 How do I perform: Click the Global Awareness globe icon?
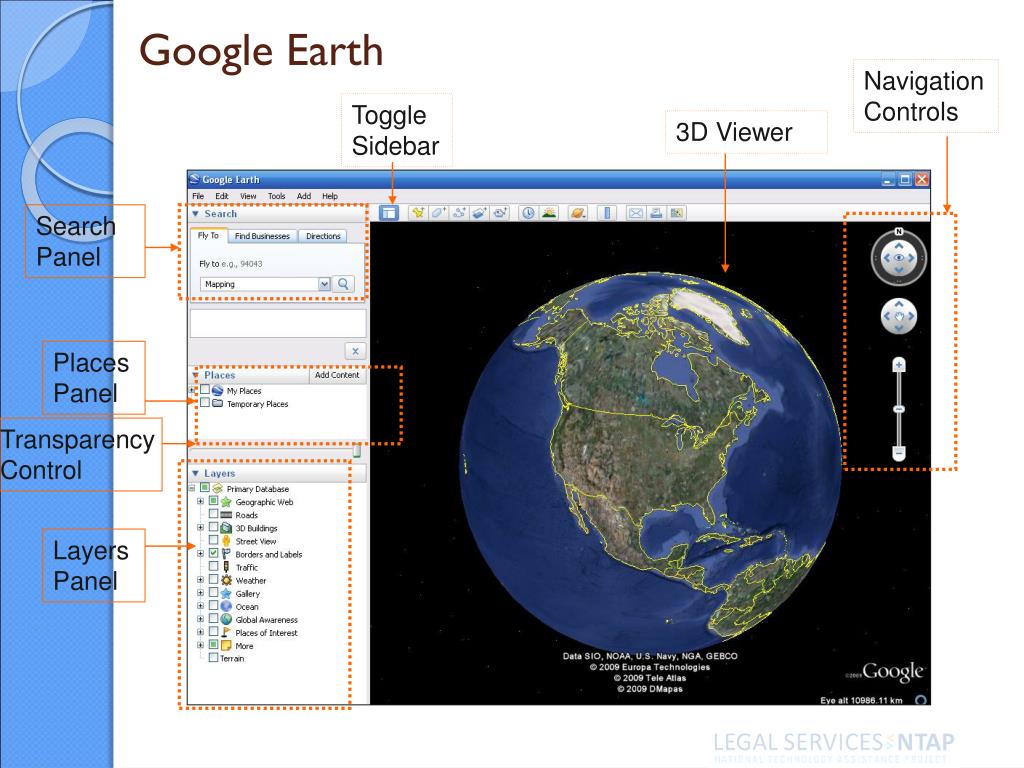[226, 619]
